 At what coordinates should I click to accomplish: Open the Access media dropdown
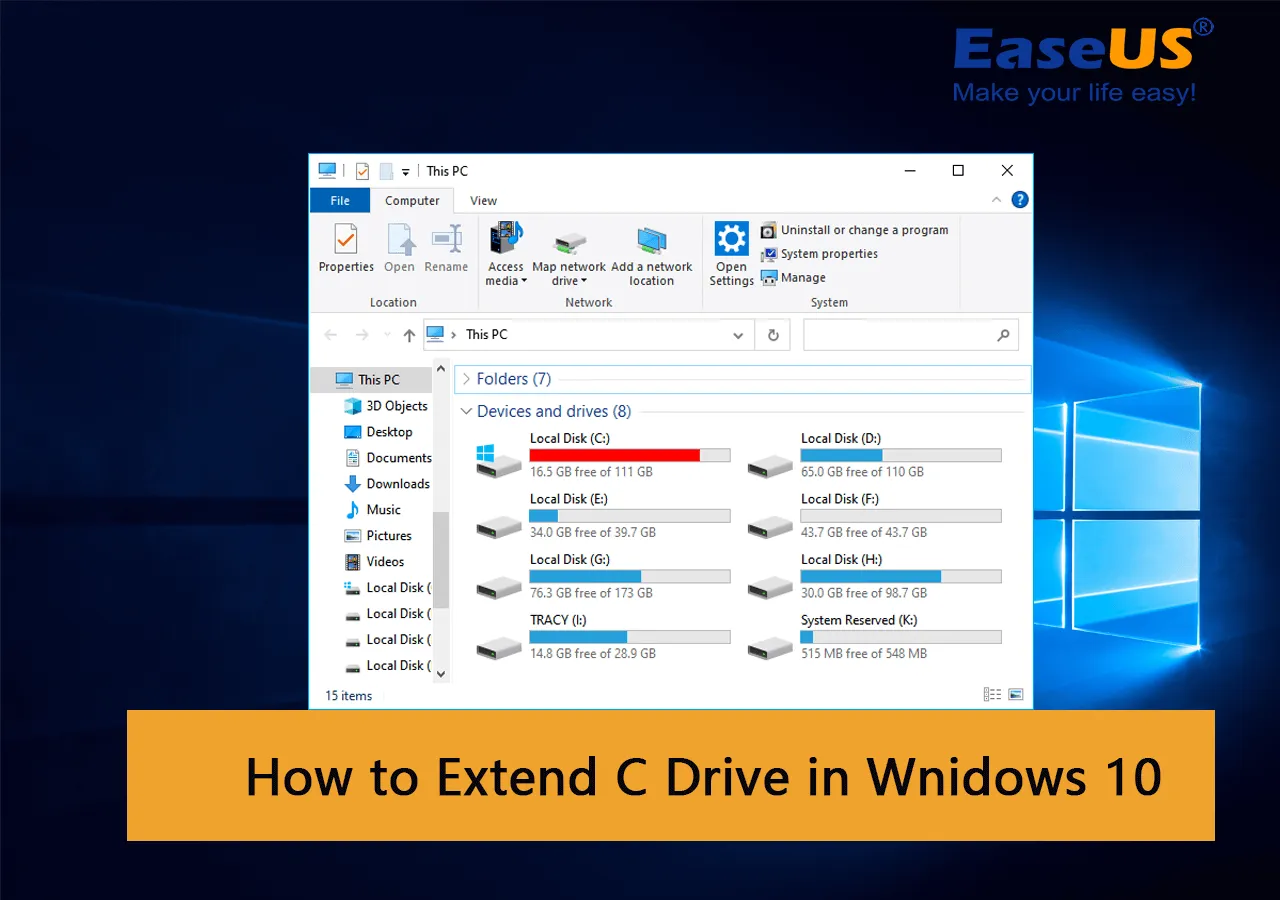(506, 254)
